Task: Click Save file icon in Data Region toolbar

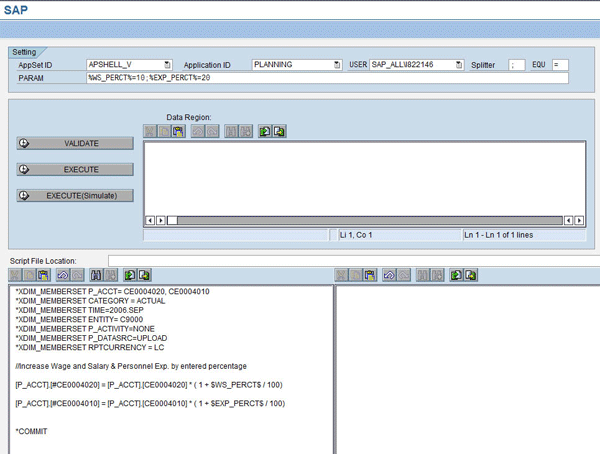Action: [x=280, y=131]
